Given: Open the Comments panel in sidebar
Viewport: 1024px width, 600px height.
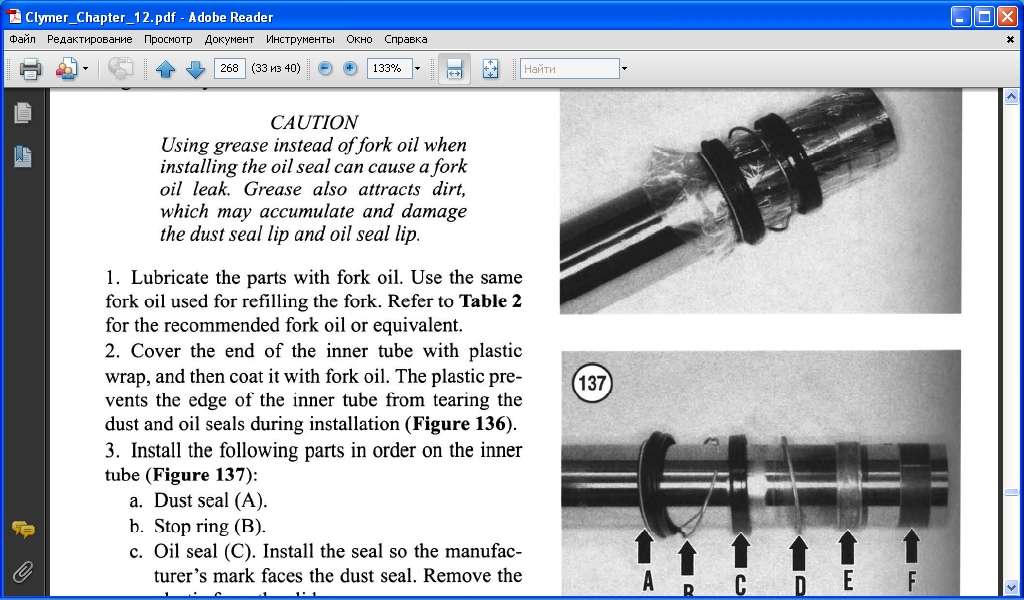Looking at the screenshot, I should click(x=23, y=529).
